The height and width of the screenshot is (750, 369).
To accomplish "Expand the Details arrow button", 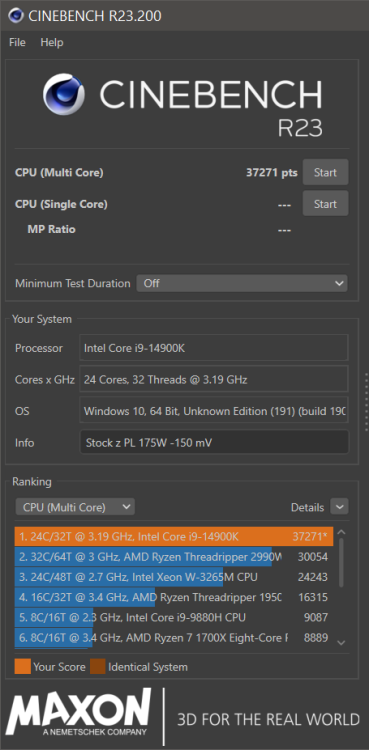I will [x=339, y=507].
